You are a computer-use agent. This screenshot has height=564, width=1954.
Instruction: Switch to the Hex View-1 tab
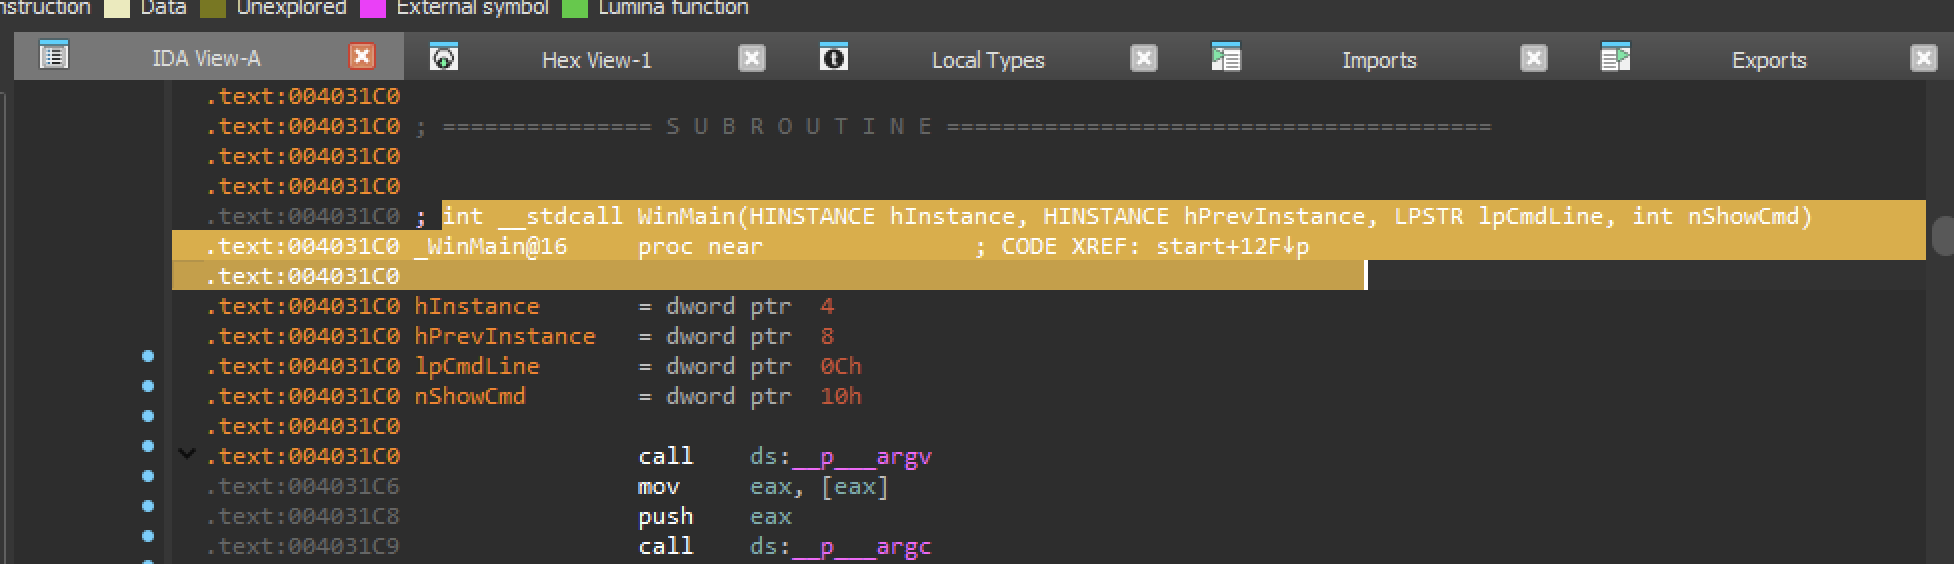[x=596, y=60]
